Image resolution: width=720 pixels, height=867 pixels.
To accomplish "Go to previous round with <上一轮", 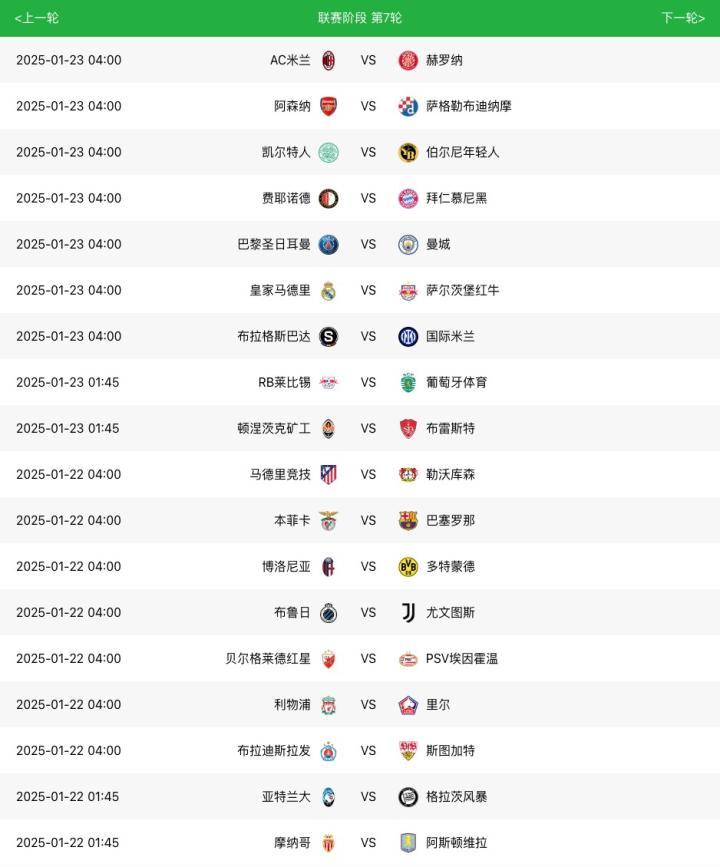I will tap(37, 18).
